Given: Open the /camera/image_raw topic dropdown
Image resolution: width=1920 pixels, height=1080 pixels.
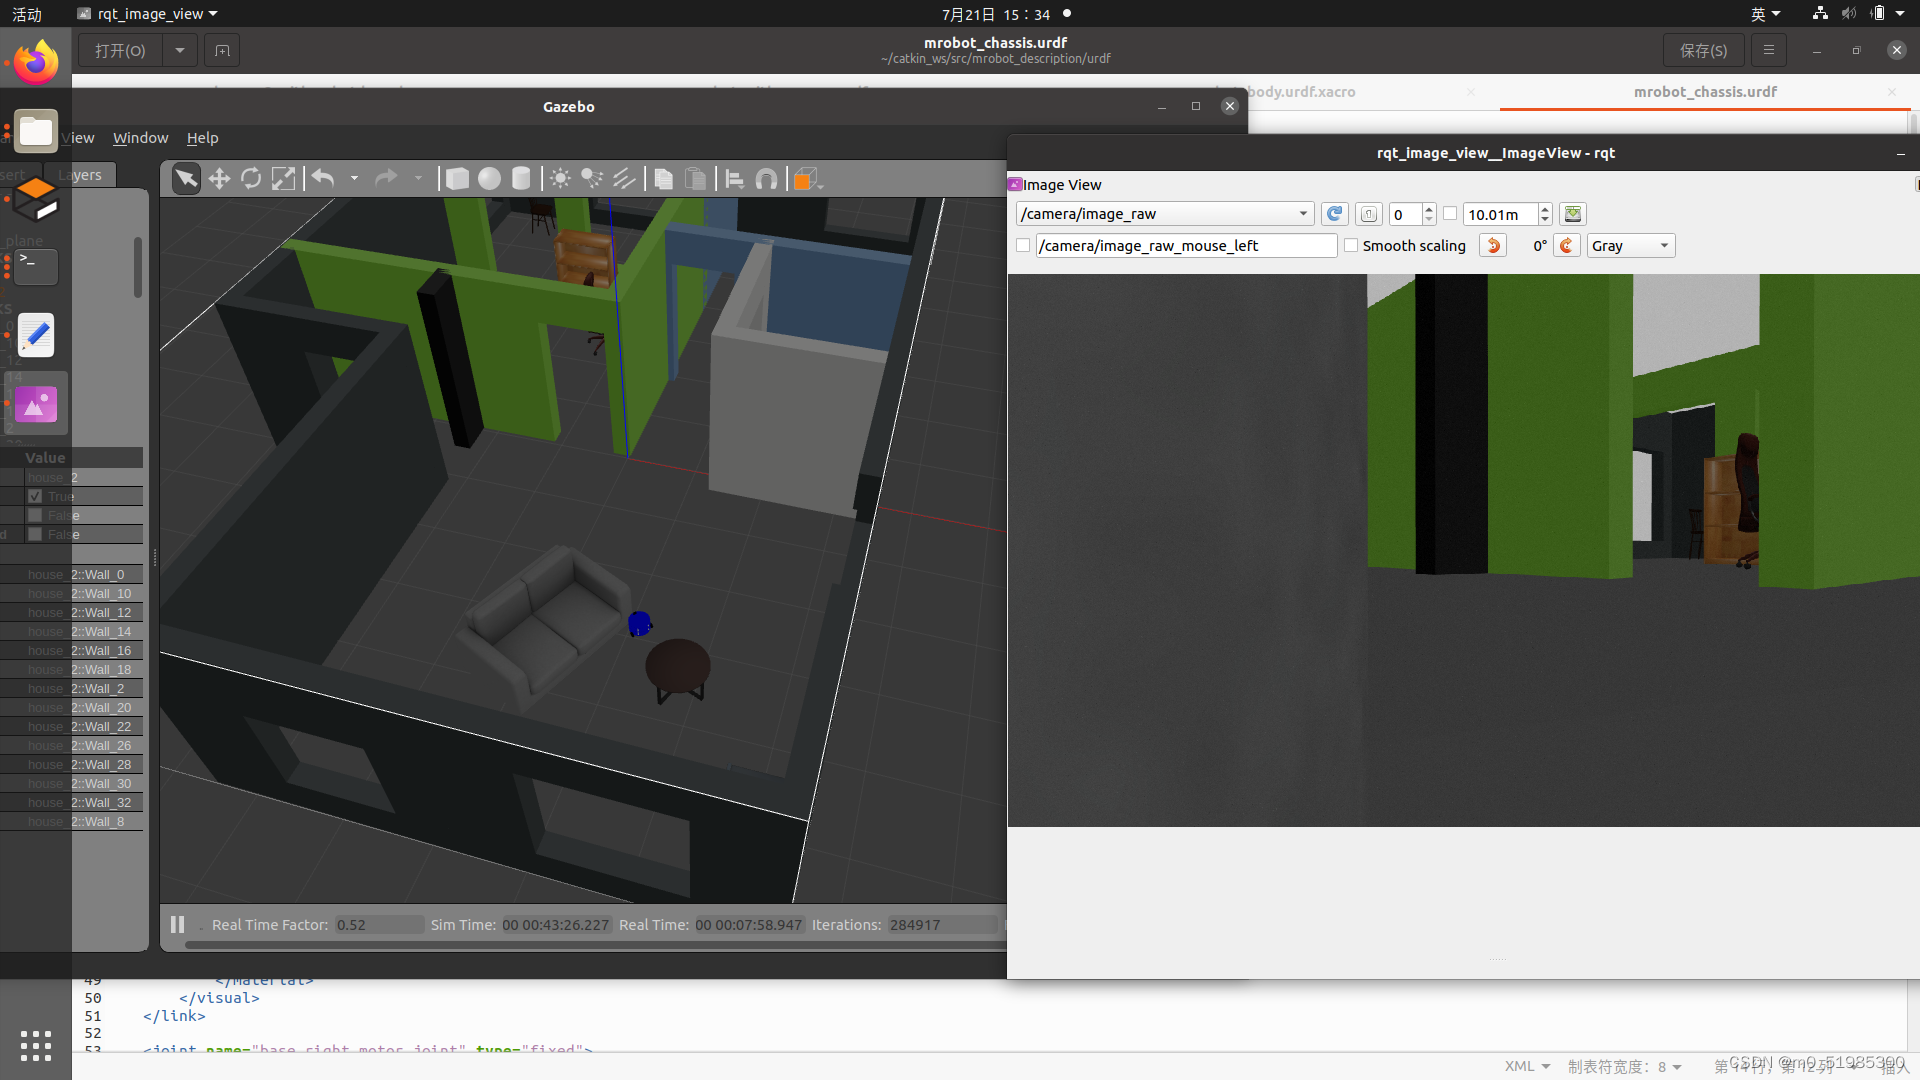Looking at the screenshot, I should coord(1164,214).
